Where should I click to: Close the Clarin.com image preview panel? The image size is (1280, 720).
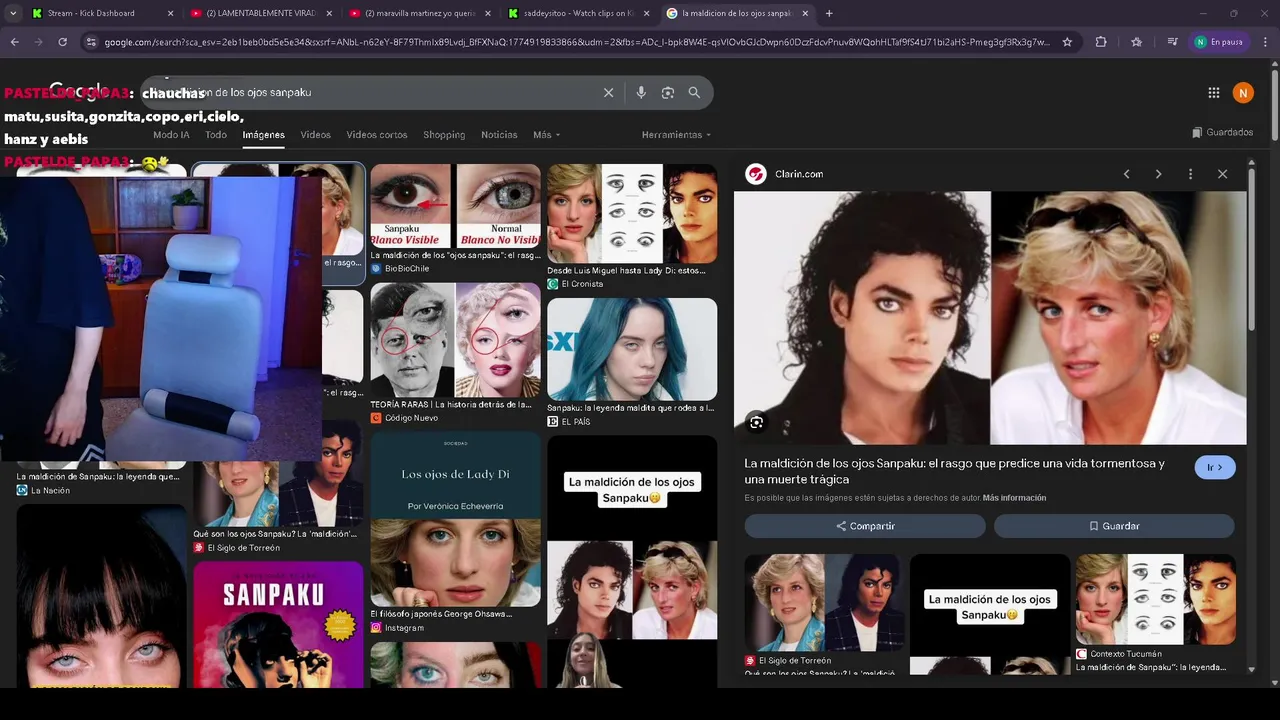(1222, 174)
